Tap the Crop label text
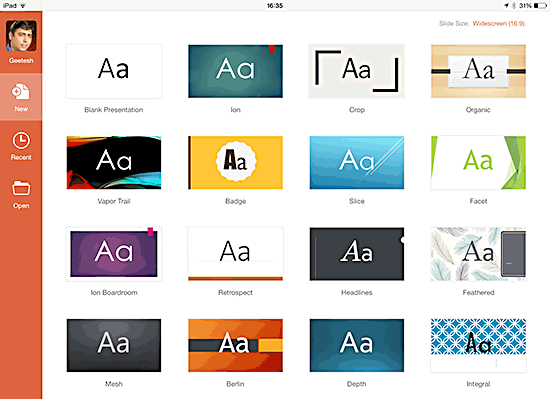550x399 pixels. tap(357, 110)
